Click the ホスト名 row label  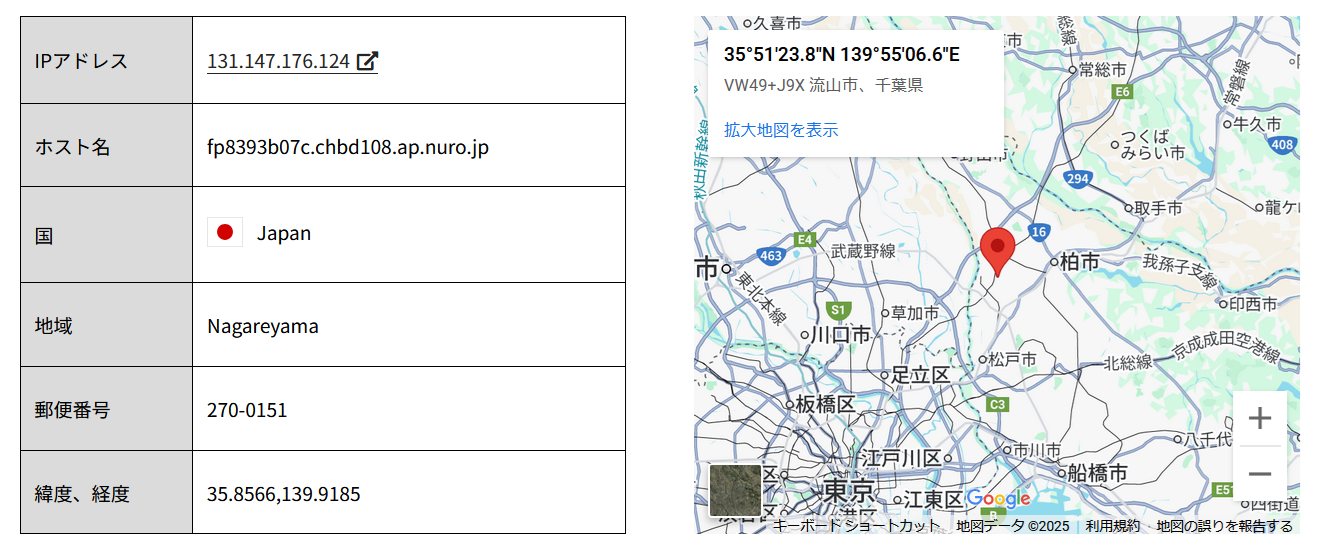click(x=72, y=147)
